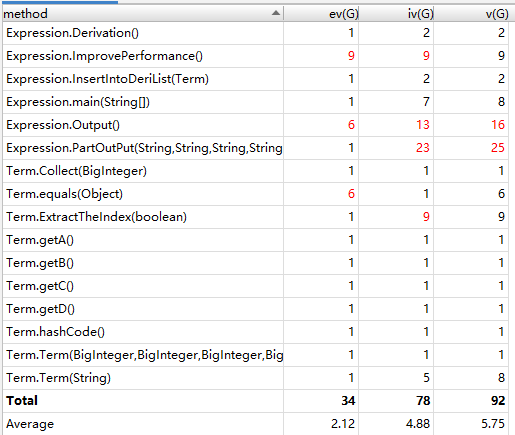
Task: Select the Term.equals(Object) row
Action: 255,194
